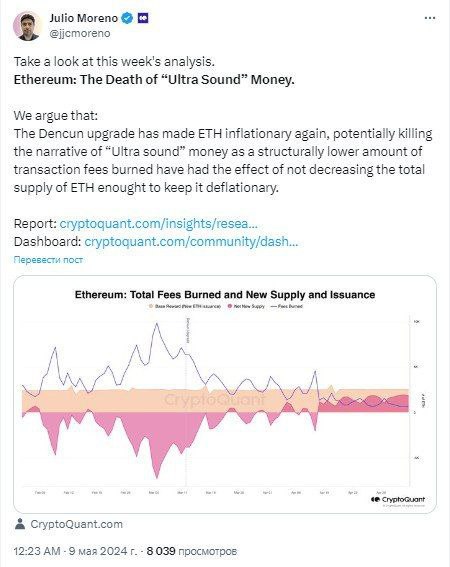
Task: Click the Base Reward legend swatch
Action: point(151,306)
